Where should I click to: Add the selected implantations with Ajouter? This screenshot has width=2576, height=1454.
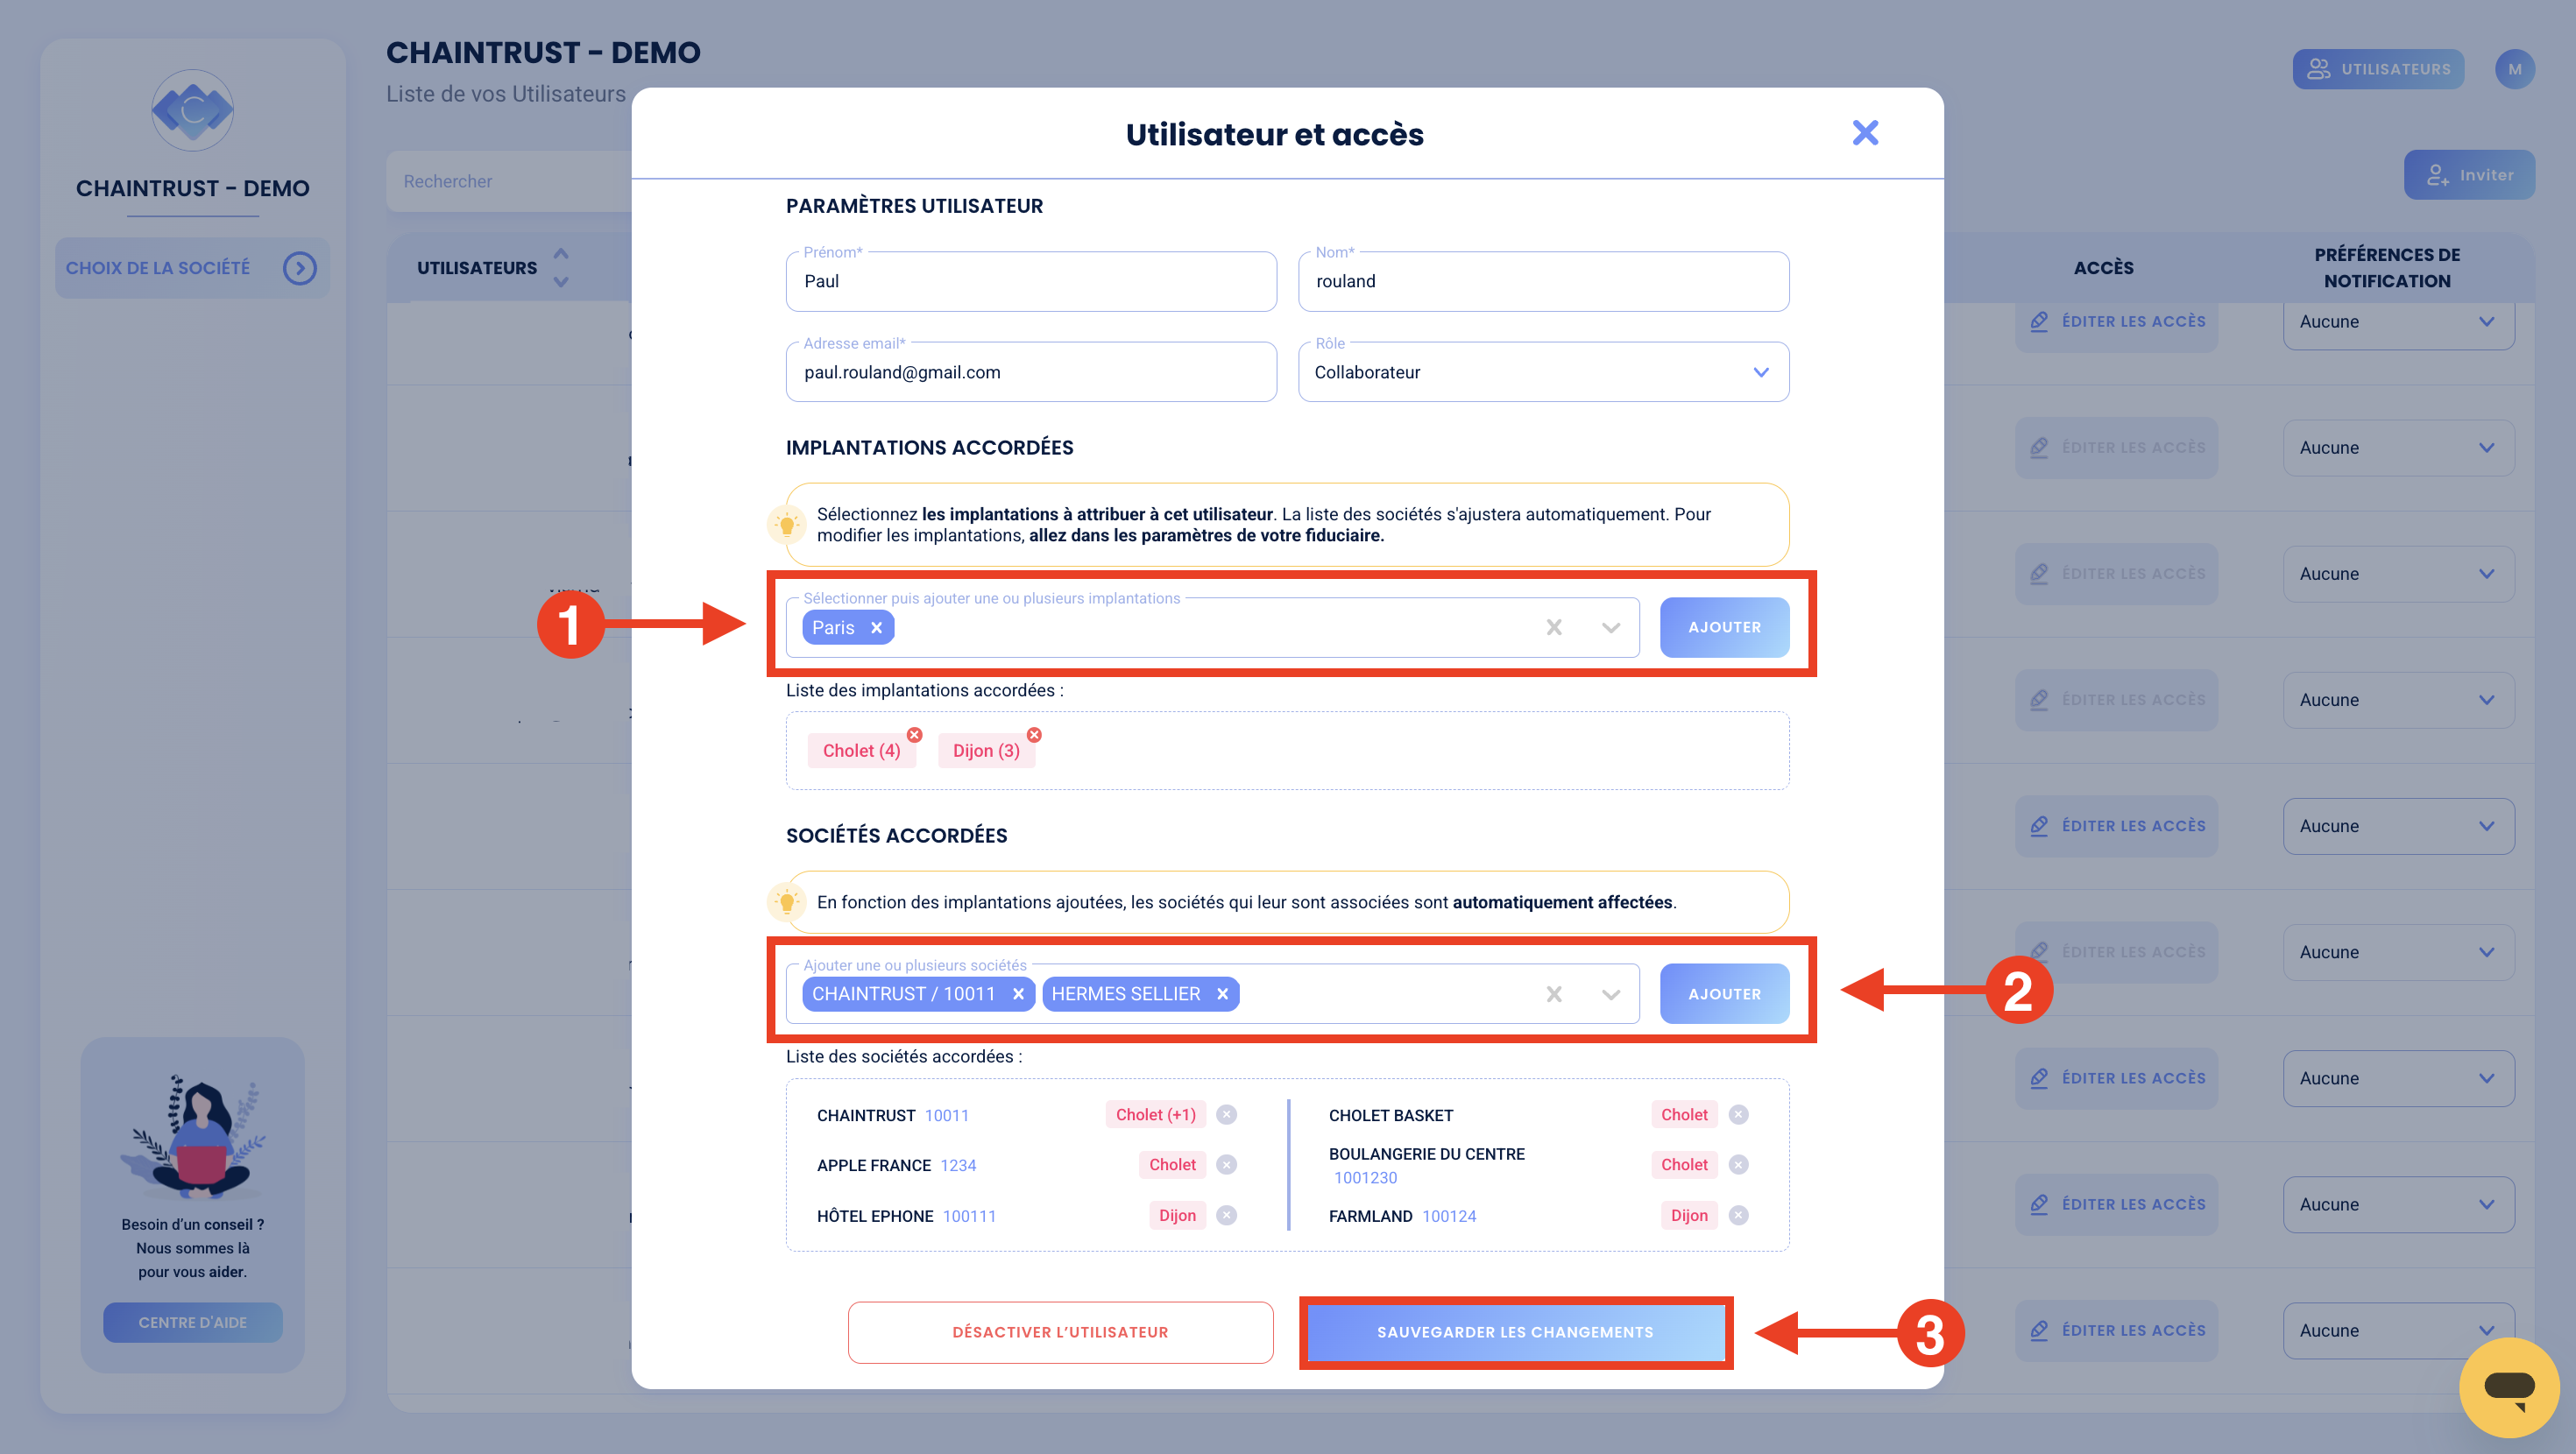pyautogui.click(x=1724, y=627)
